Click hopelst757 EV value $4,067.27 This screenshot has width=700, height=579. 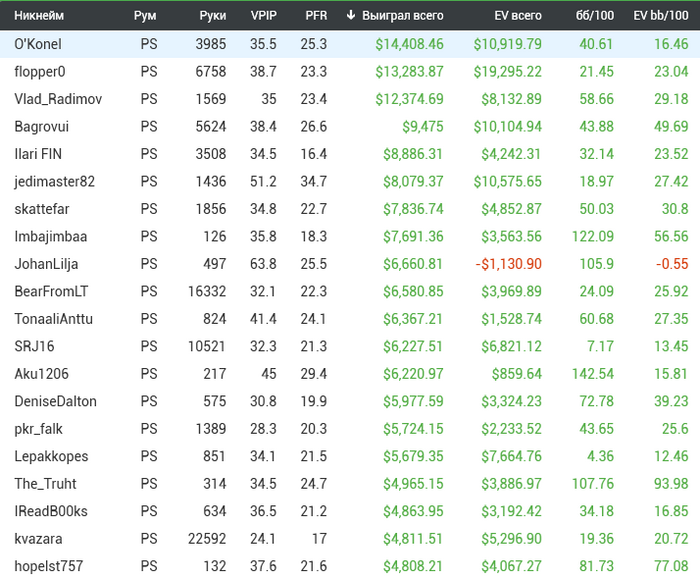[x=511, y=567]
